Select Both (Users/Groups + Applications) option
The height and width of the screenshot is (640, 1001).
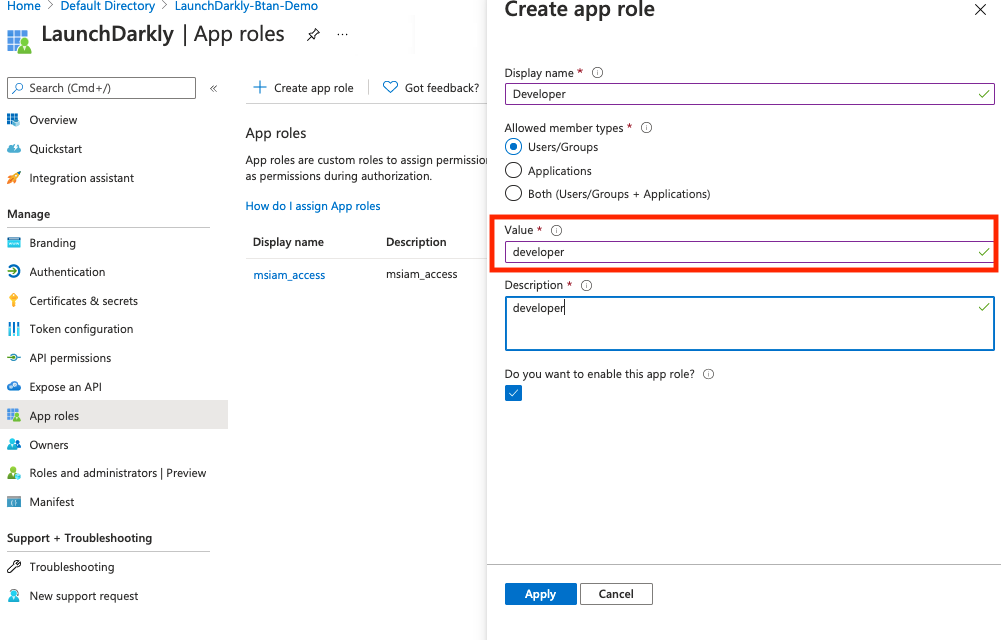coord(514,194)
